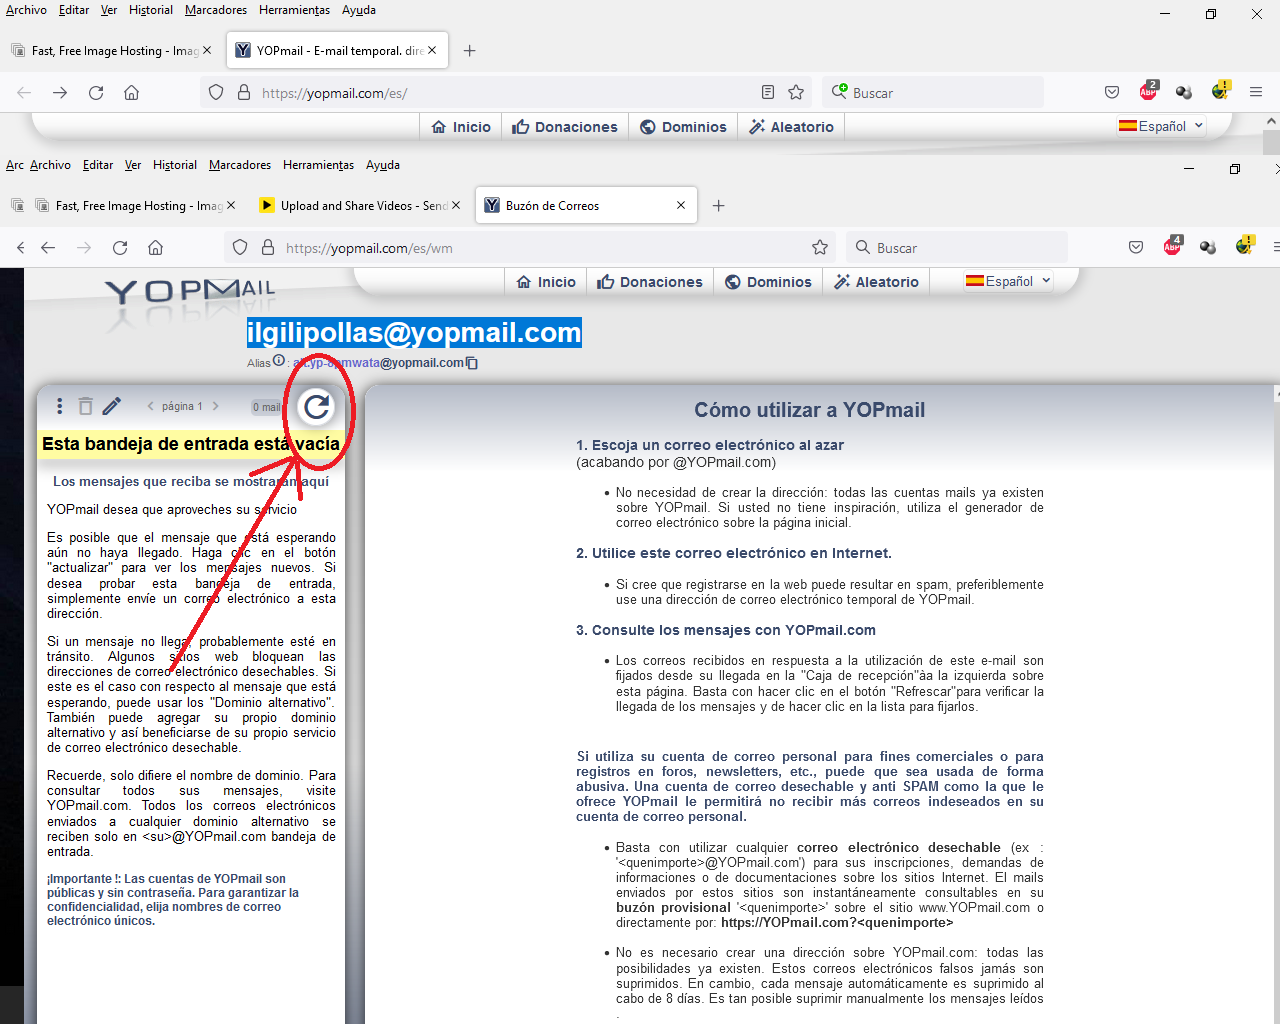Copy the alias address with copy icon
Image resolution: width=1280 pixels, height=1024 pixels.
tap(472, 363)
